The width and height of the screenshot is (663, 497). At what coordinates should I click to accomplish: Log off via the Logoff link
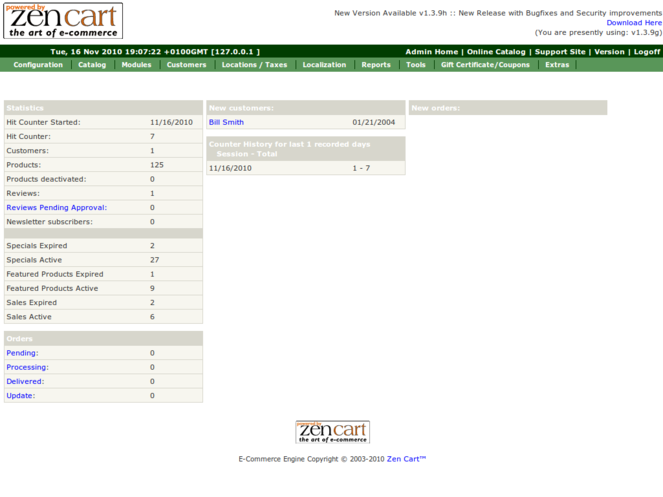[646, 51]
